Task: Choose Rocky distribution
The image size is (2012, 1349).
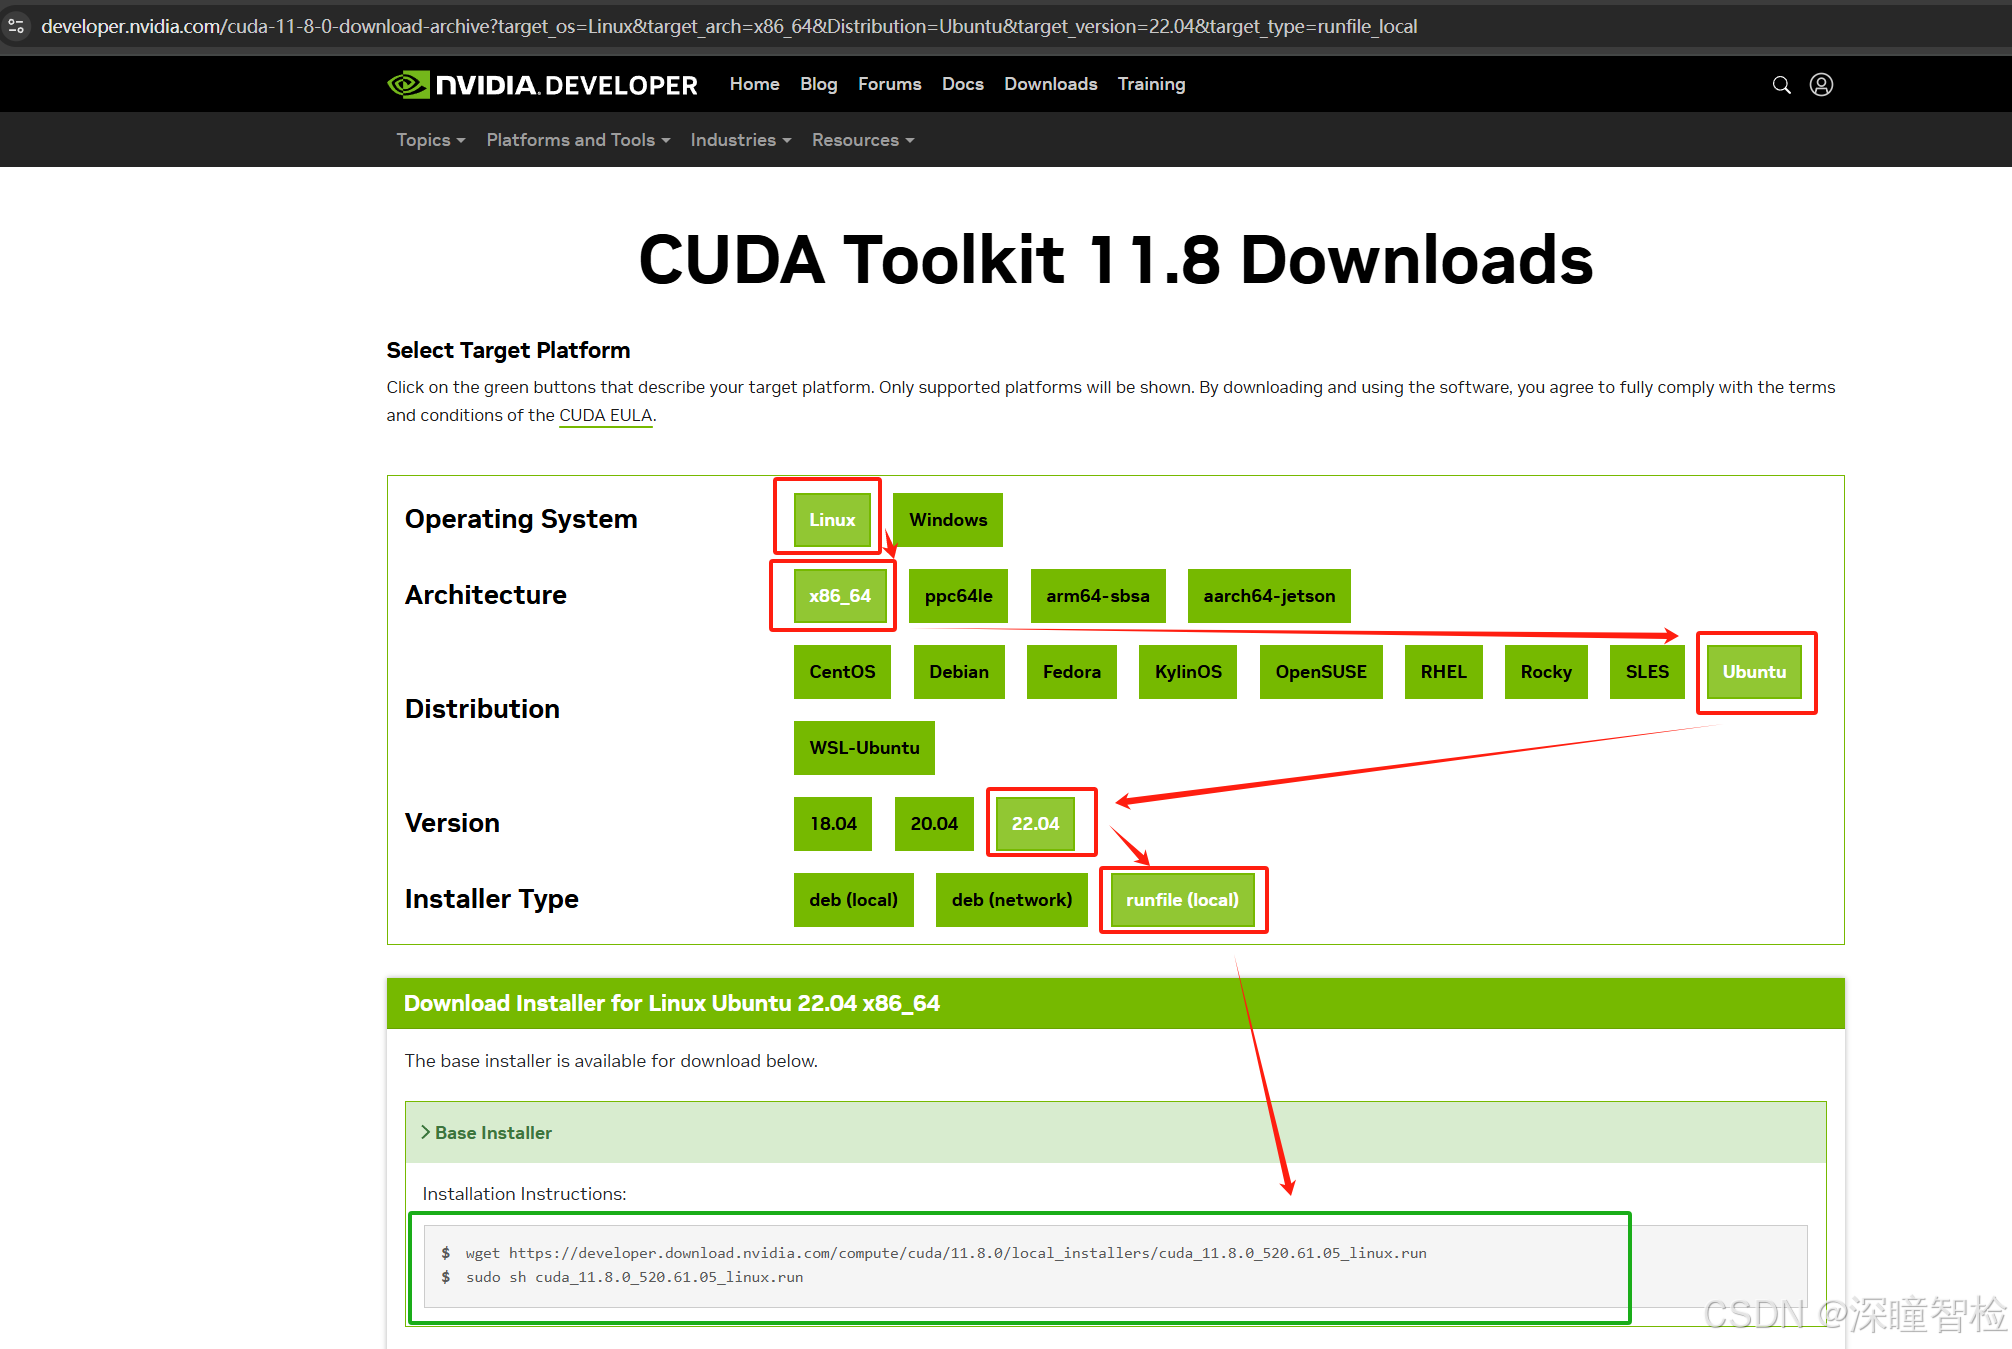Action: tap(1546, 672)
